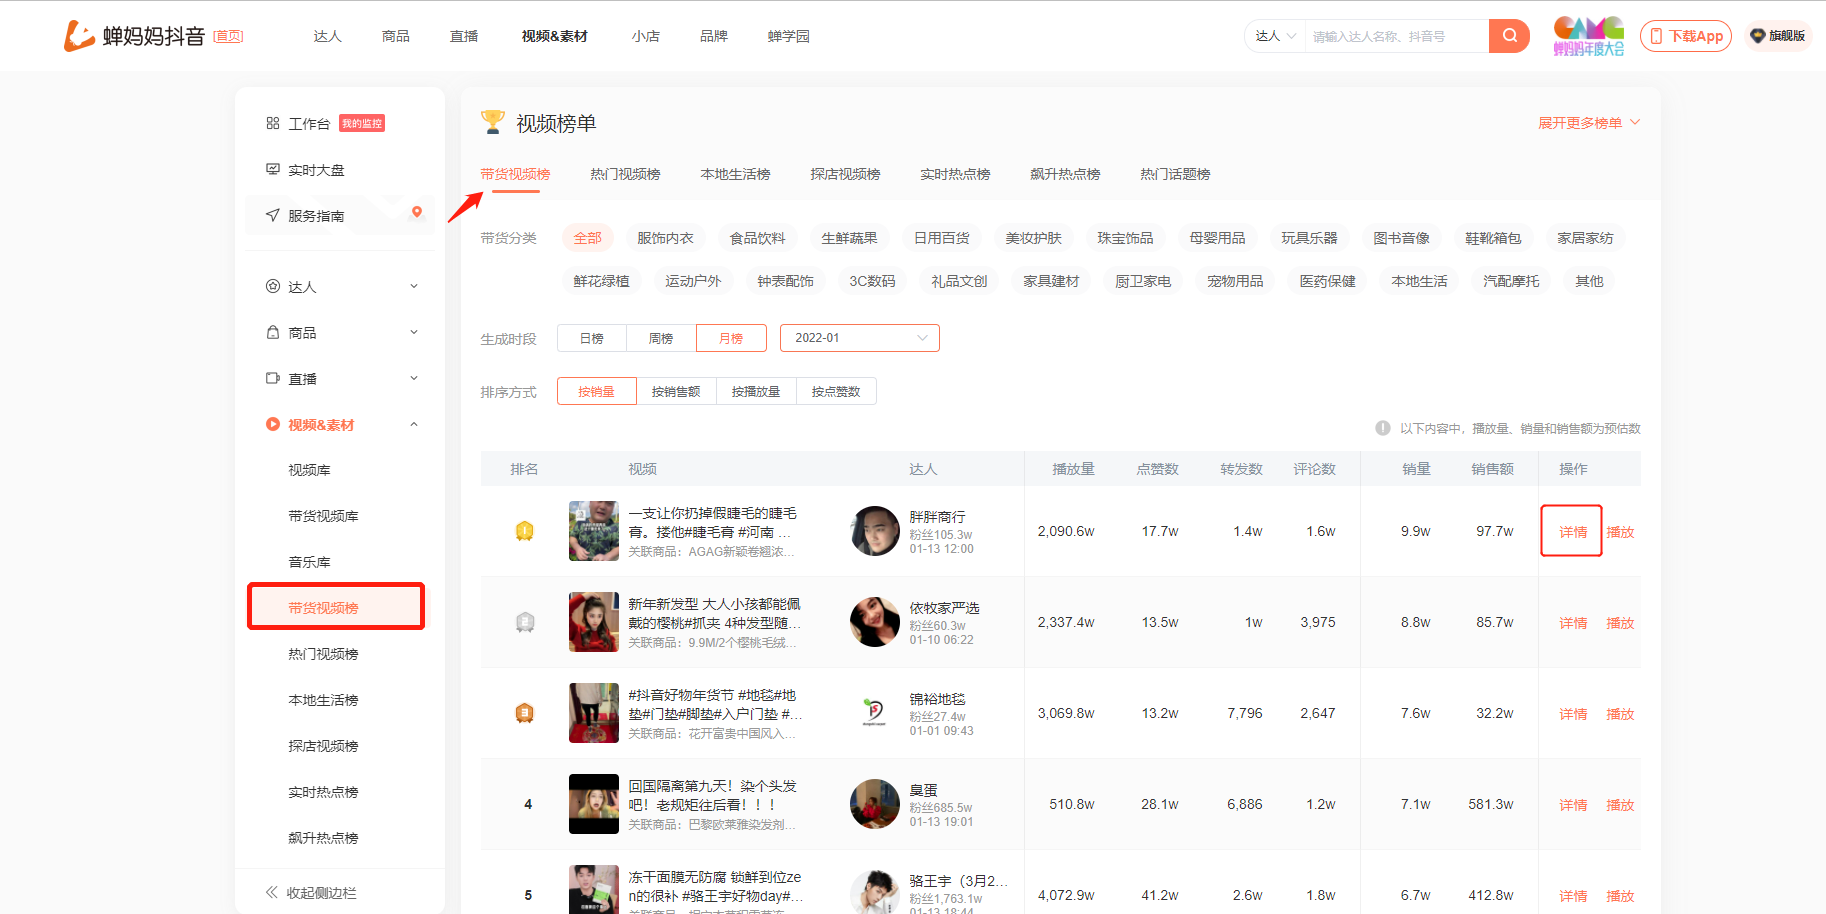Switch to the 热门视频榜 tab

626,174
